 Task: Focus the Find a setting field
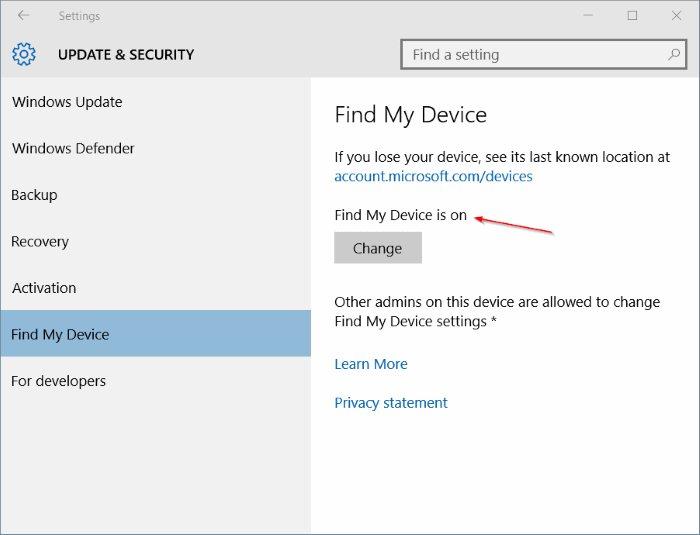[x=543, y=54]
